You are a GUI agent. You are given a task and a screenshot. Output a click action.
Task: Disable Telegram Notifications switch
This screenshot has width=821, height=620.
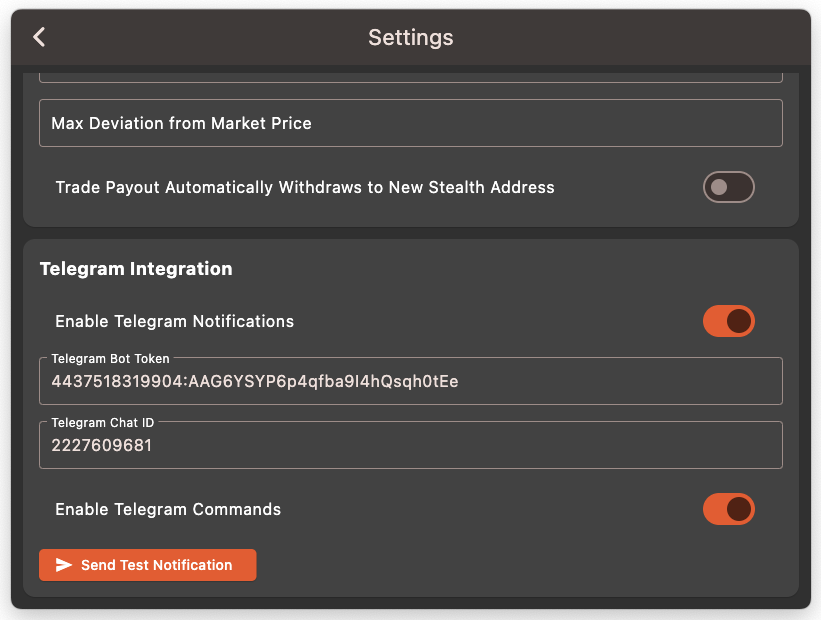[x=728, y=321]
